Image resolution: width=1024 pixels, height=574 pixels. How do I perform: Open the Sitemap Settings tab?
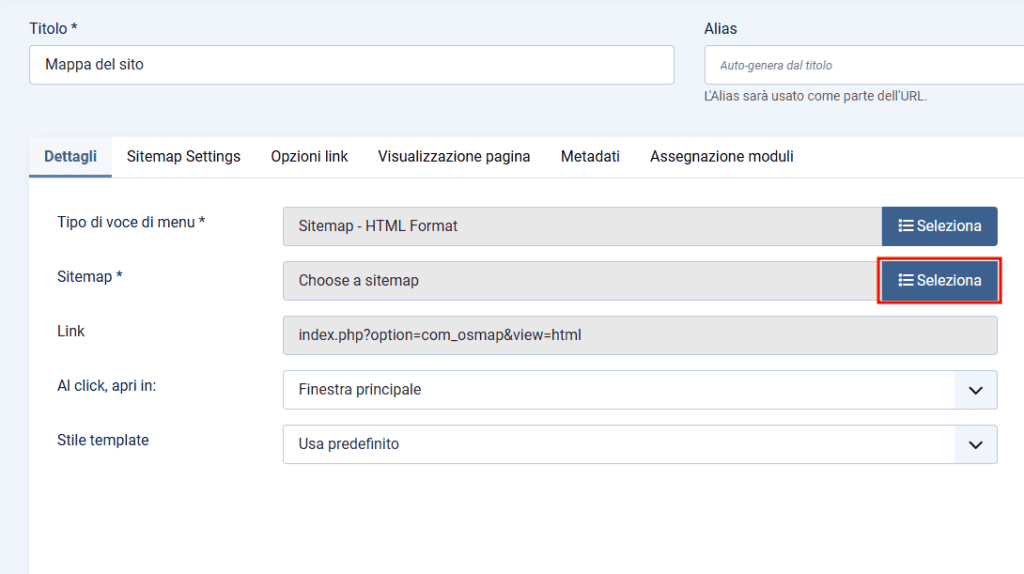click(184, 157)
